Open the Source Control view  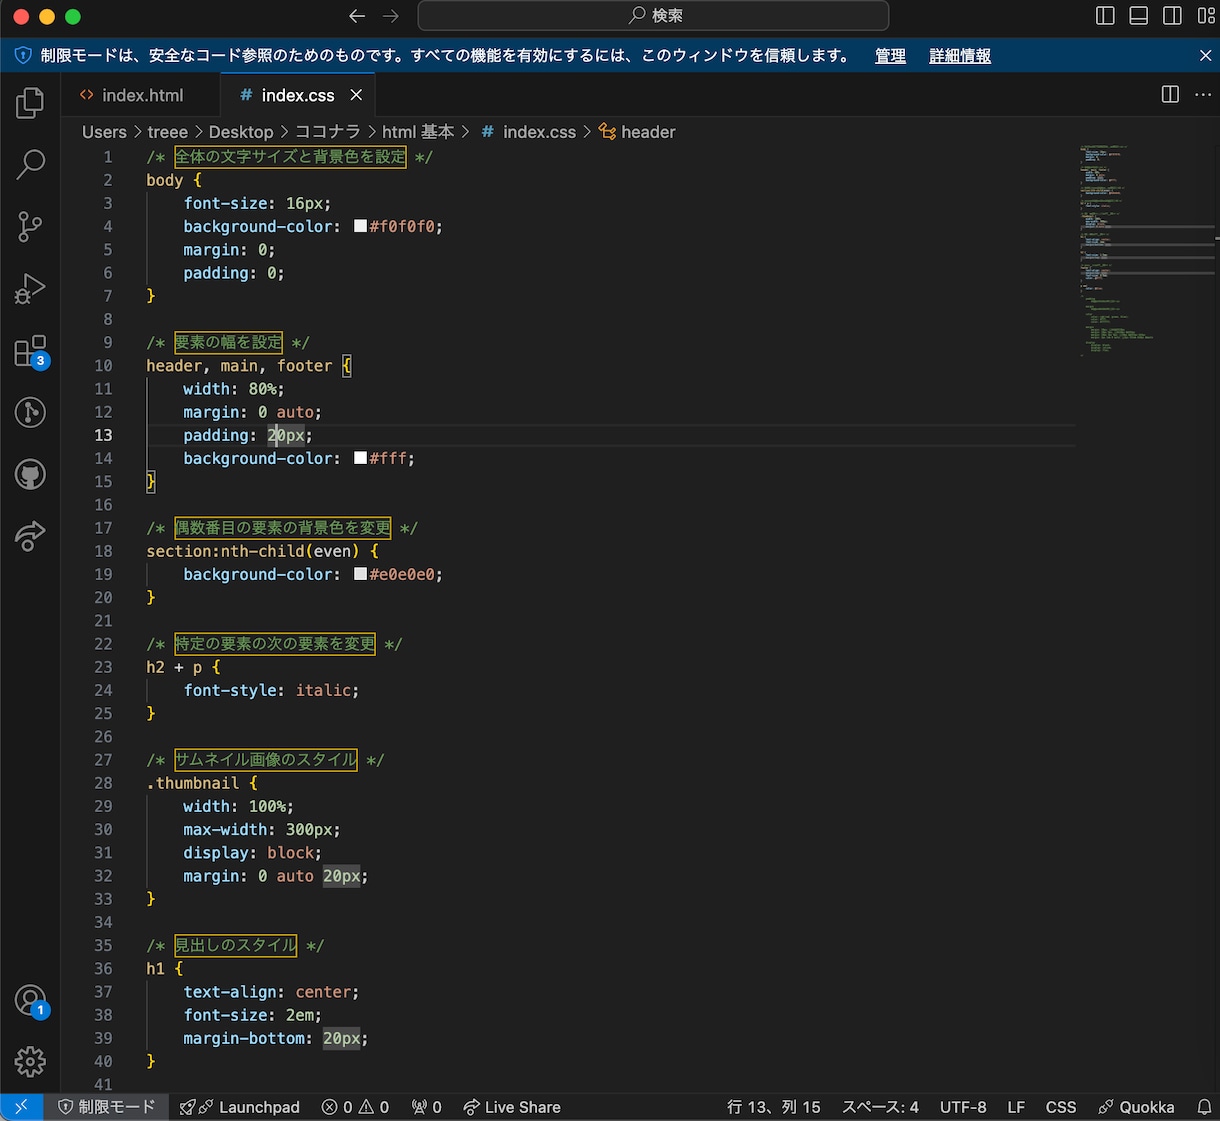coord(30,227)
